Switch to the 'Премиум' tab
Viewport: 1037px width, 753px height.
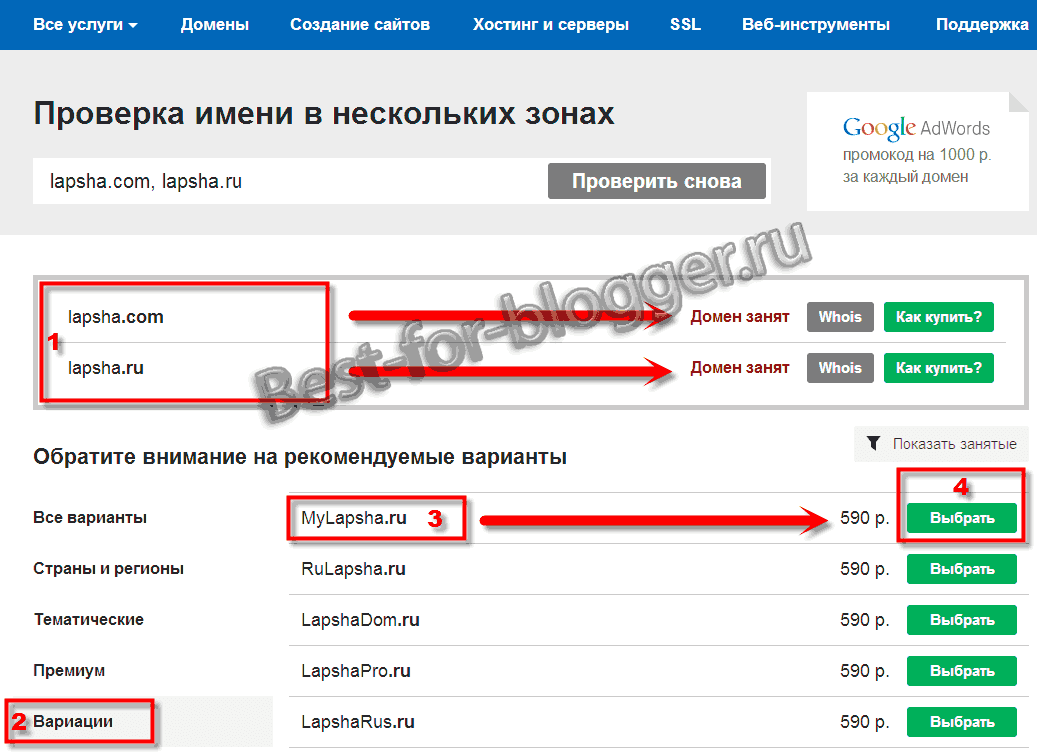(69, 670)
